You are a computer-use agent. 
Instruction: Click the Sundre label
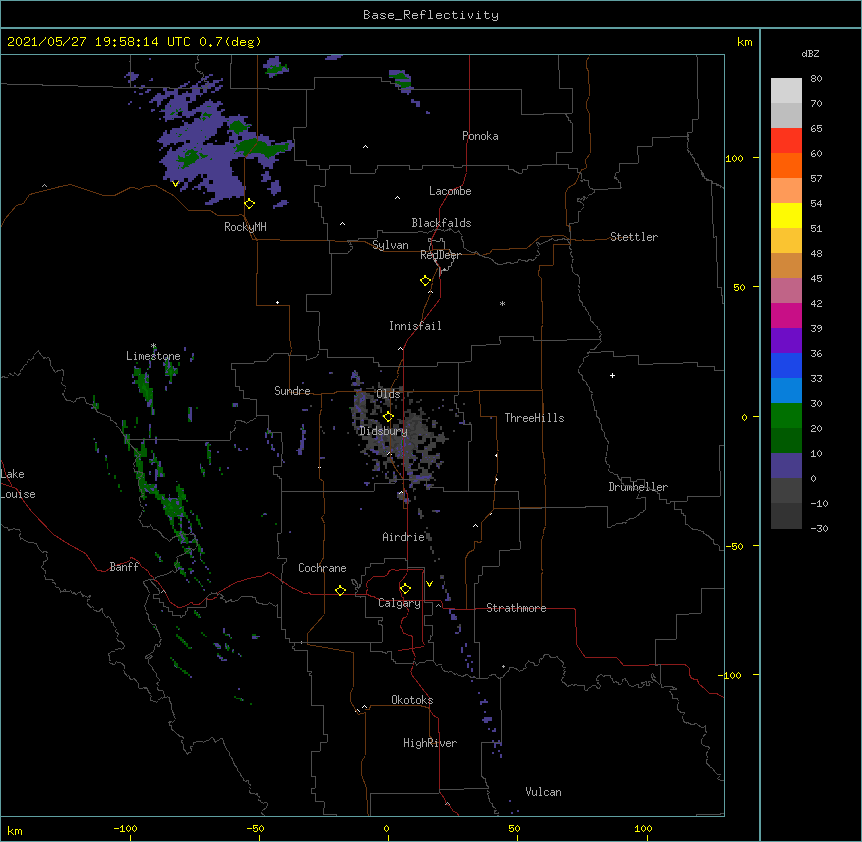(292, 391)
